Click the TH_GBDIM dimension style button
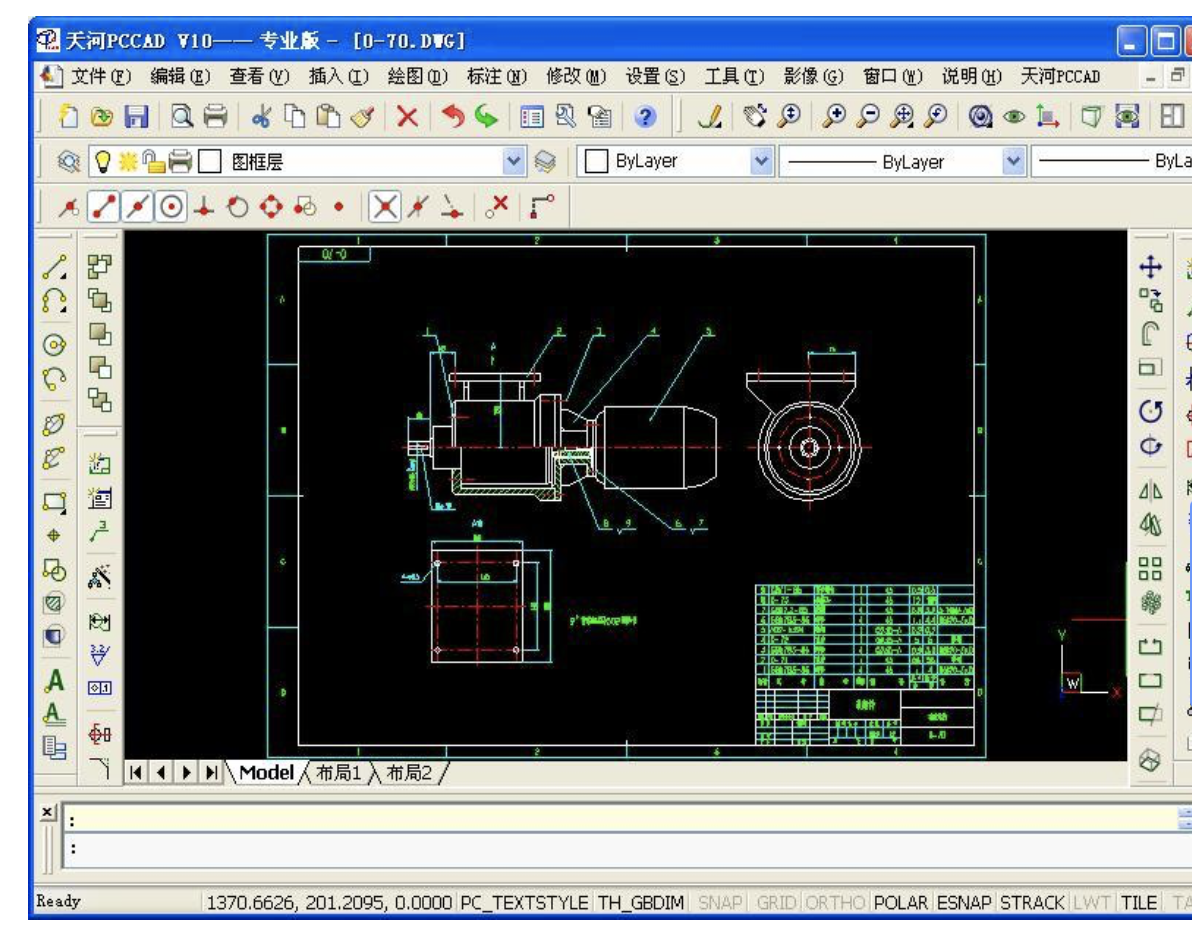Viewport: 1192px width, 938px height. pos(640,902)
